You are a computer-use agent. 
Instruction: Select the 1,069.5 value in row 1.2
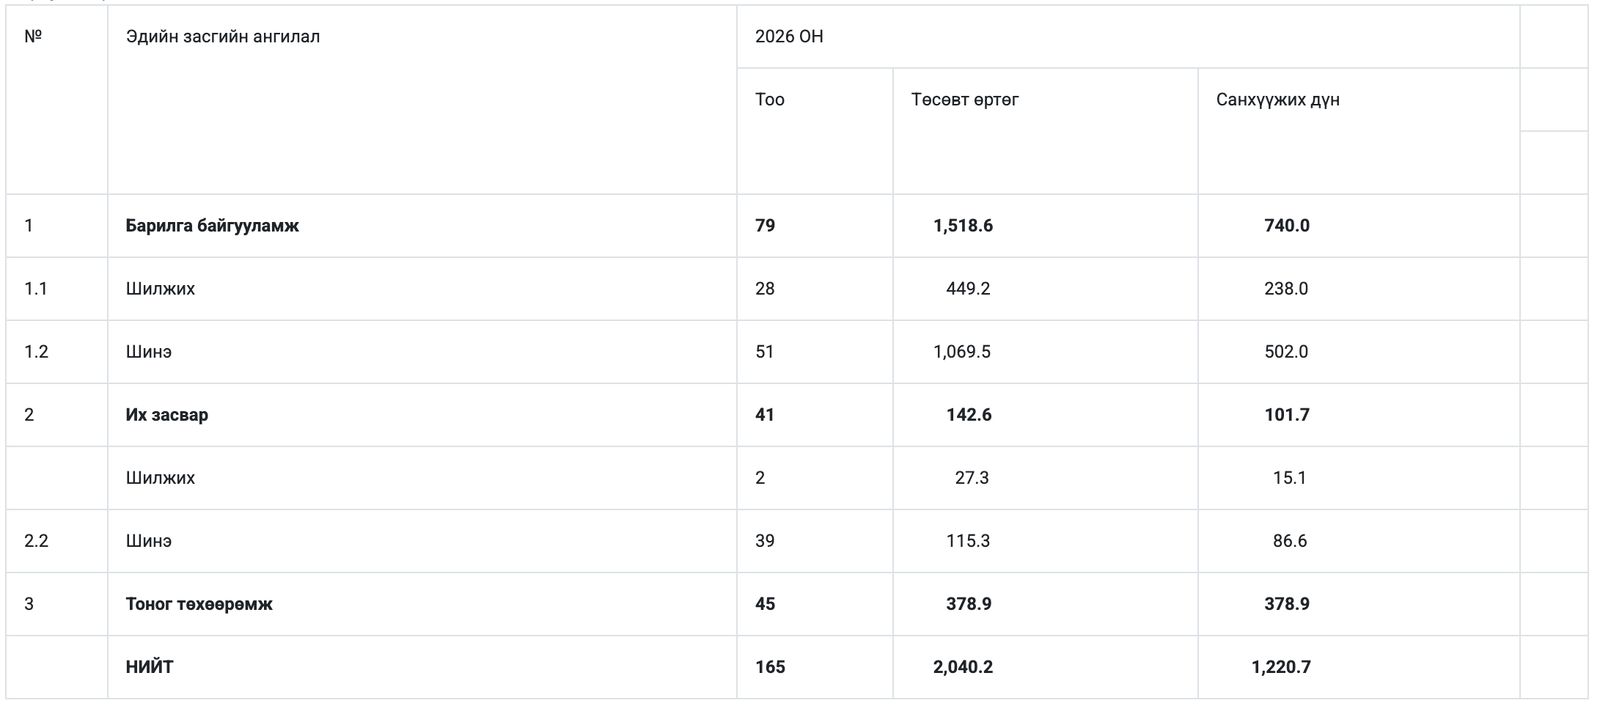[x=962, y=352]
